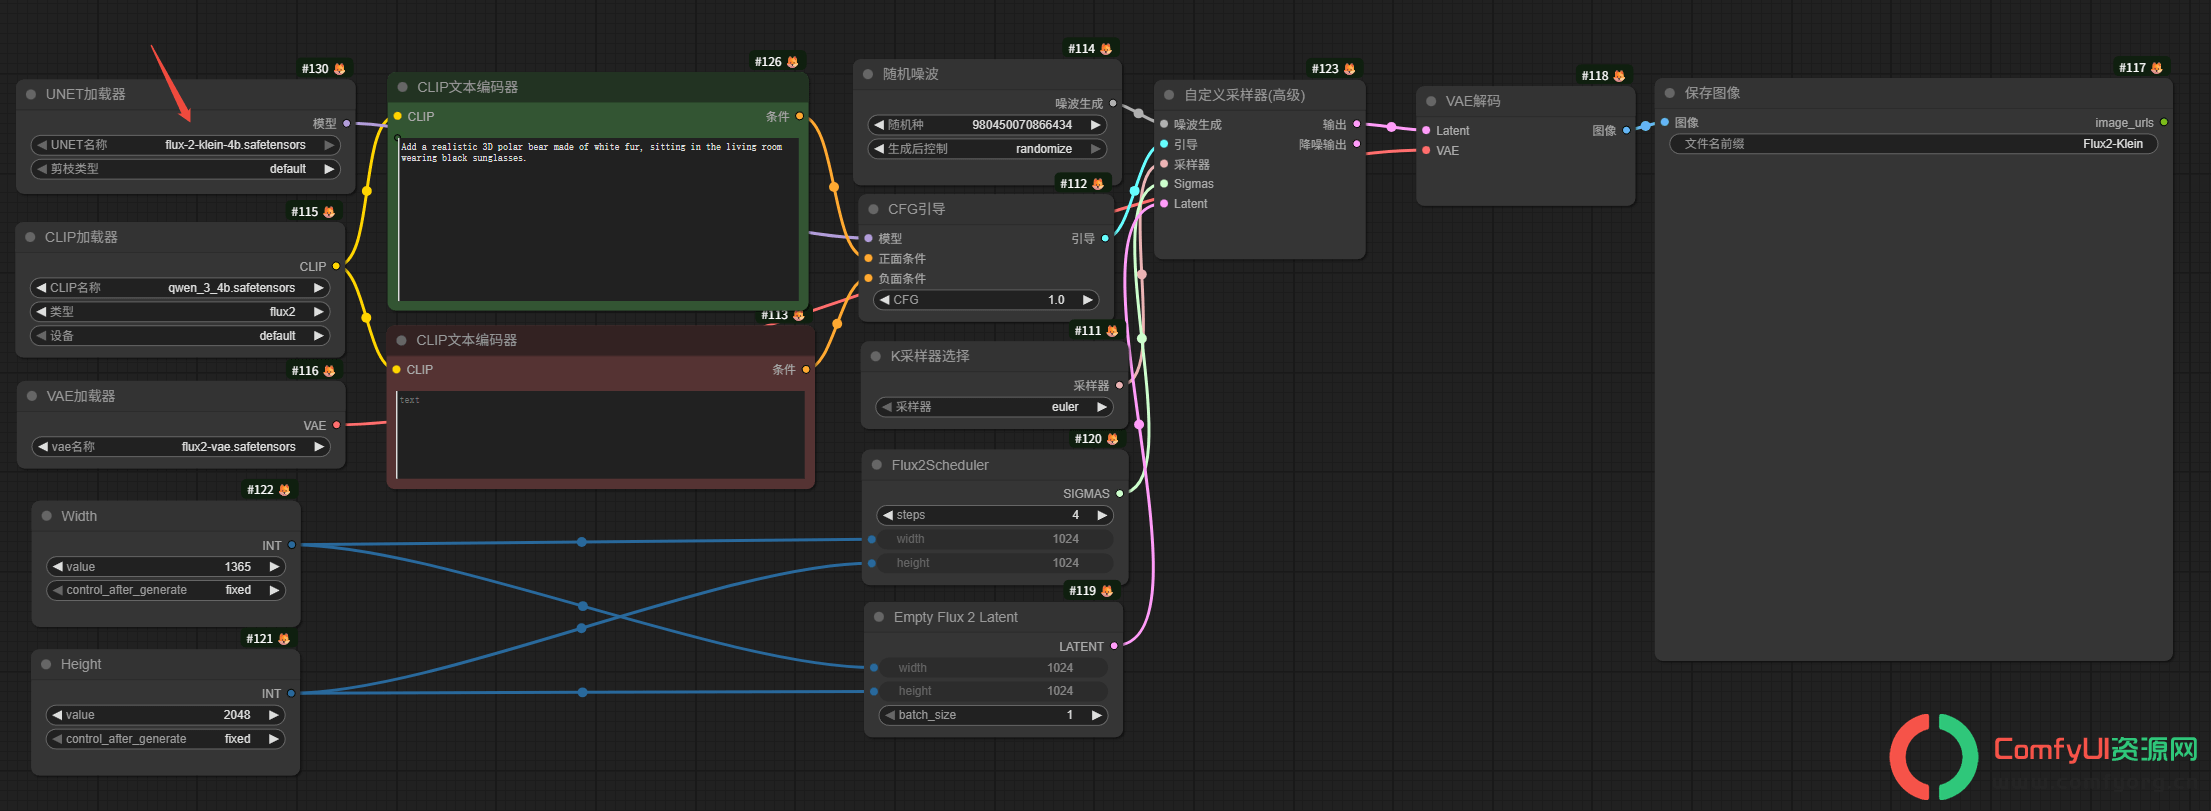This screenshot has height=811, width=2211.
Task: Click the #126 badge fox icon
Action: 793,62
